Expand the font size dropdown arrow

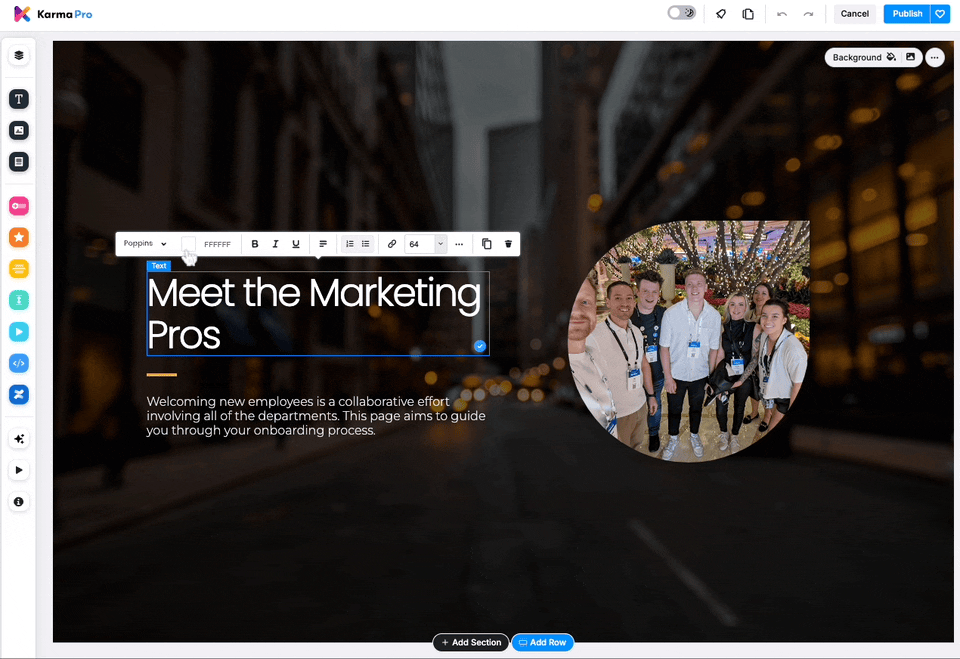pyautogui.click(x=440, y=244)
